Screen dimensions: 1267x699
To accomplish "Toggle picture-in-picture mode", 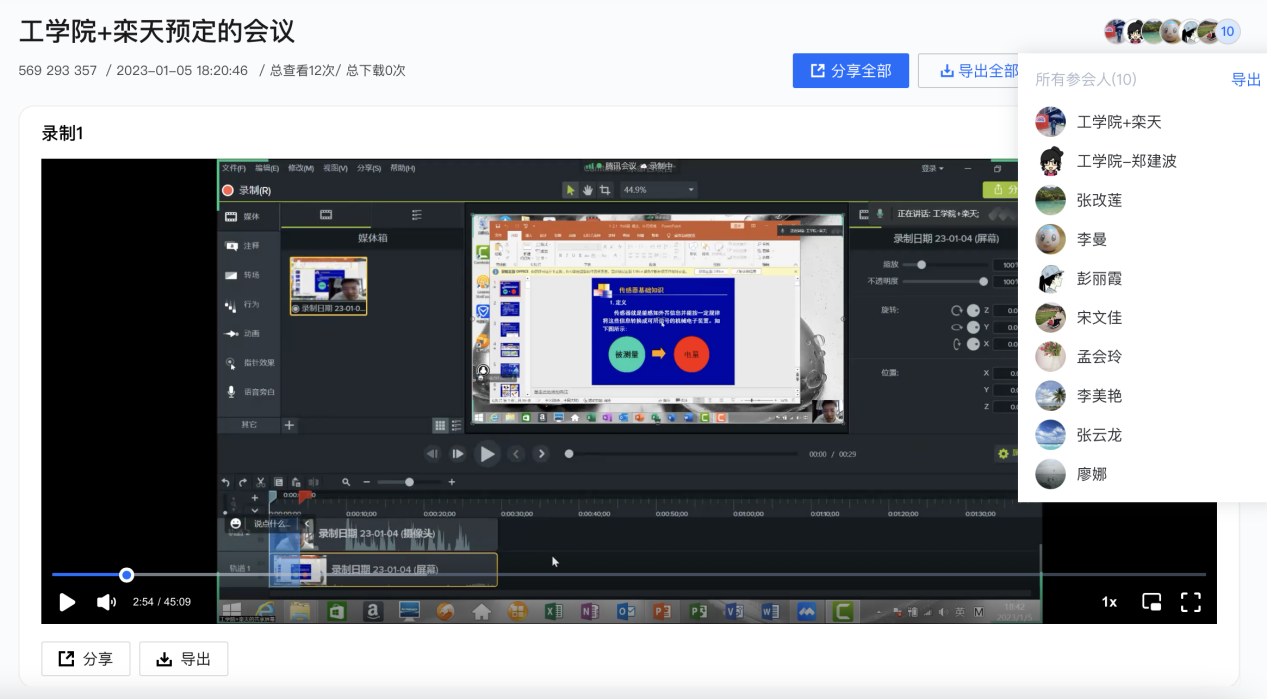I will pyautogui.click(x=1152, y=602).
